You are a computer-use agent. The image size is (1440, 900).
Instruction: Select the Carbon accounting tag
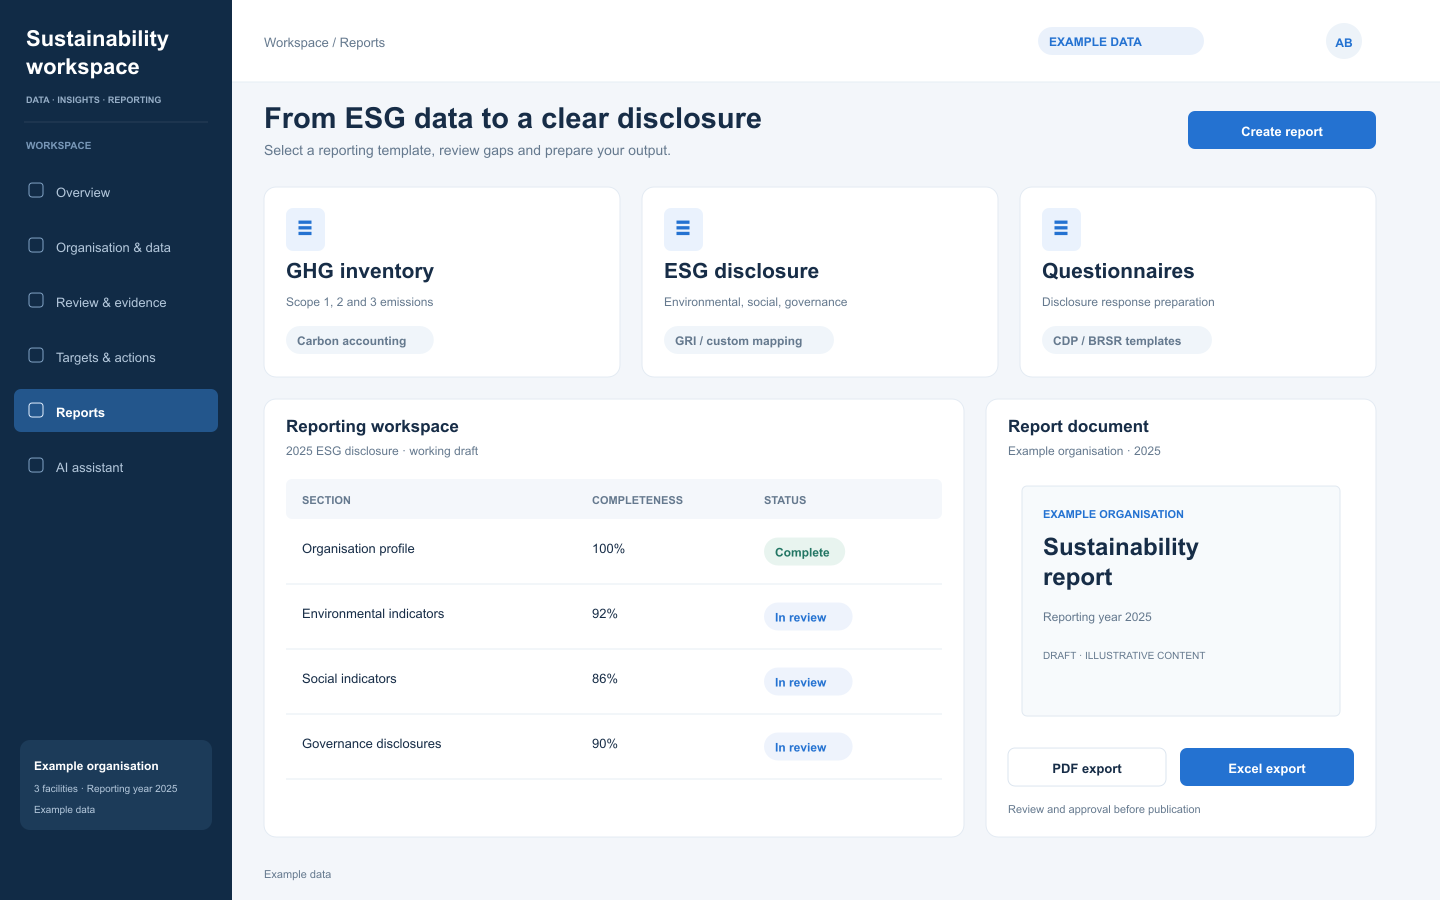click(x=359, y=340)
